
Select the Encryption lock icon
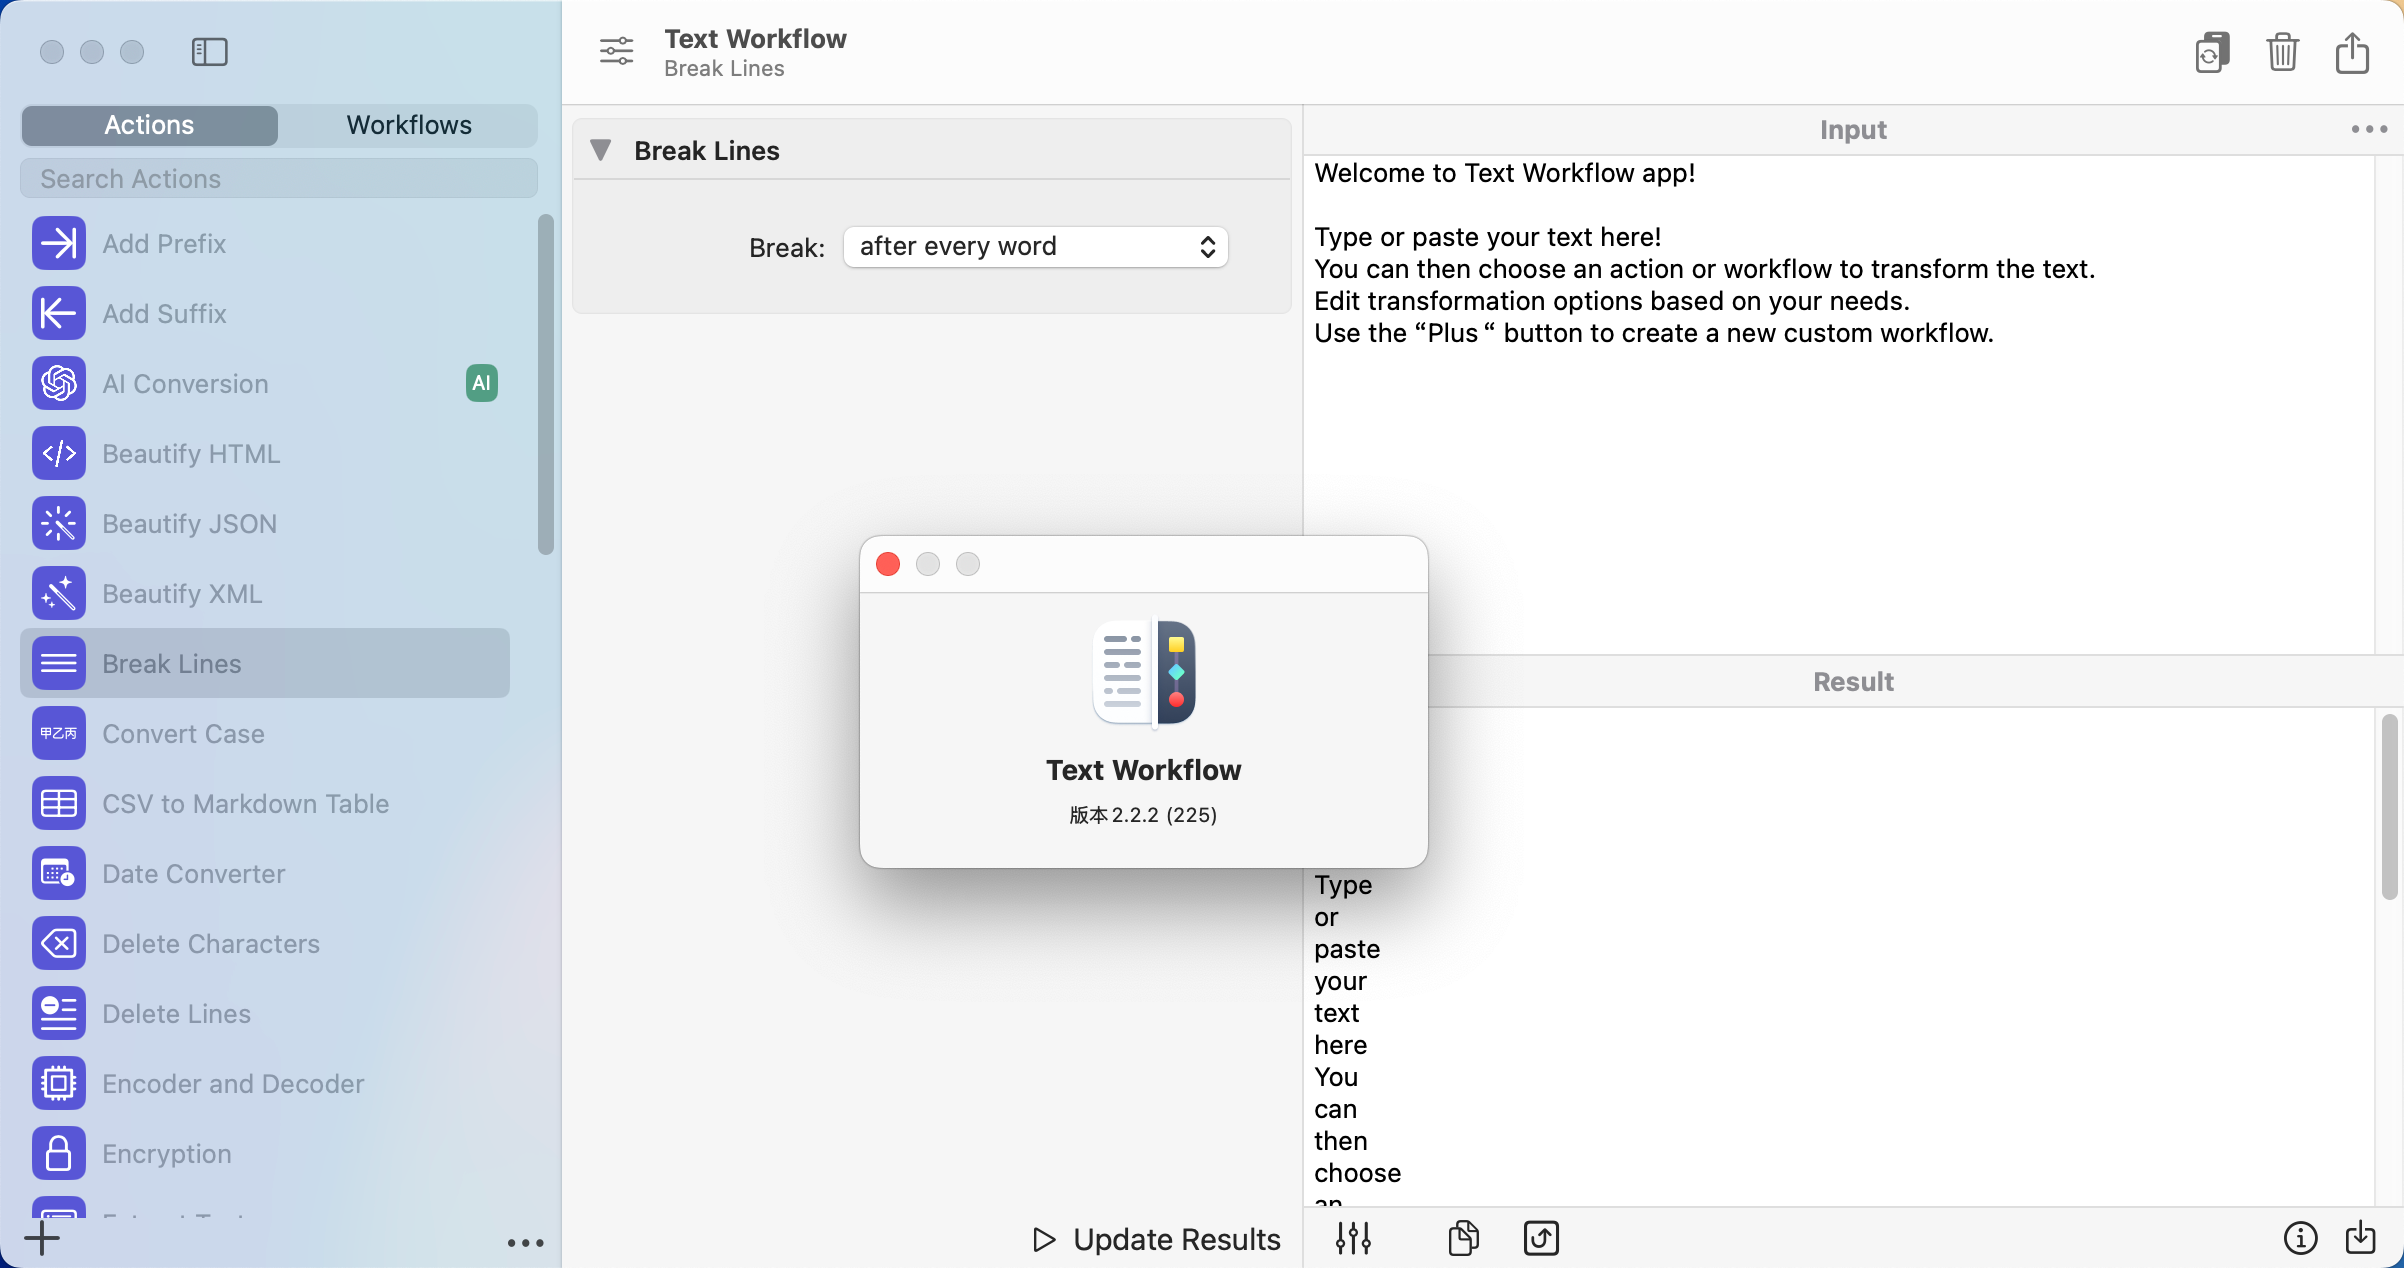[x=59, y=1153]
